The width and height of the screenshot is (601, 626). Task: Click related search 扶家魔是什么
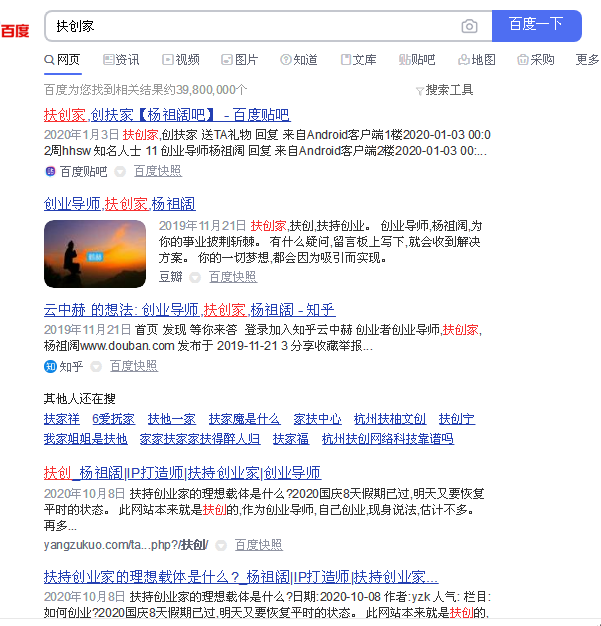244,419
